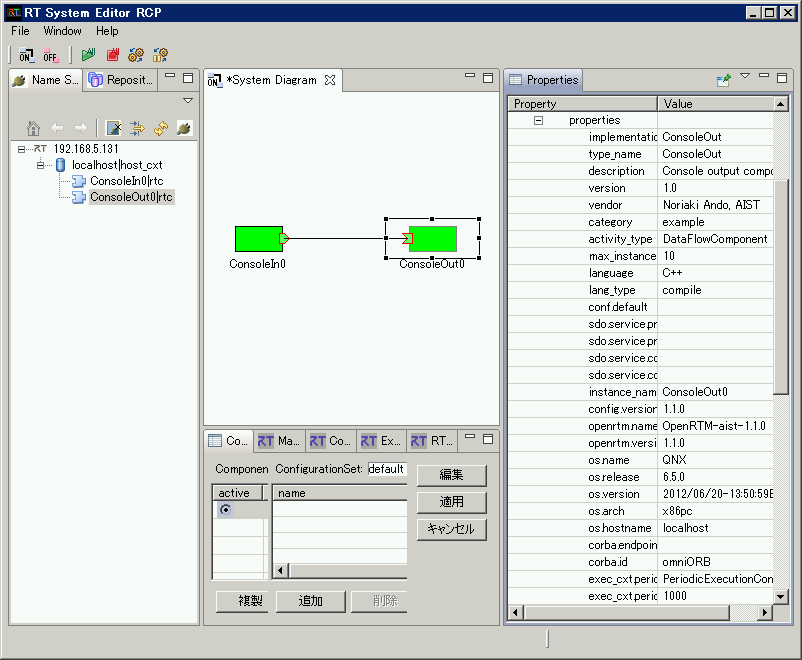Screen dimensions: 802x660
Task: Switch to the RT Co... tab
Action: click(330, 441)
